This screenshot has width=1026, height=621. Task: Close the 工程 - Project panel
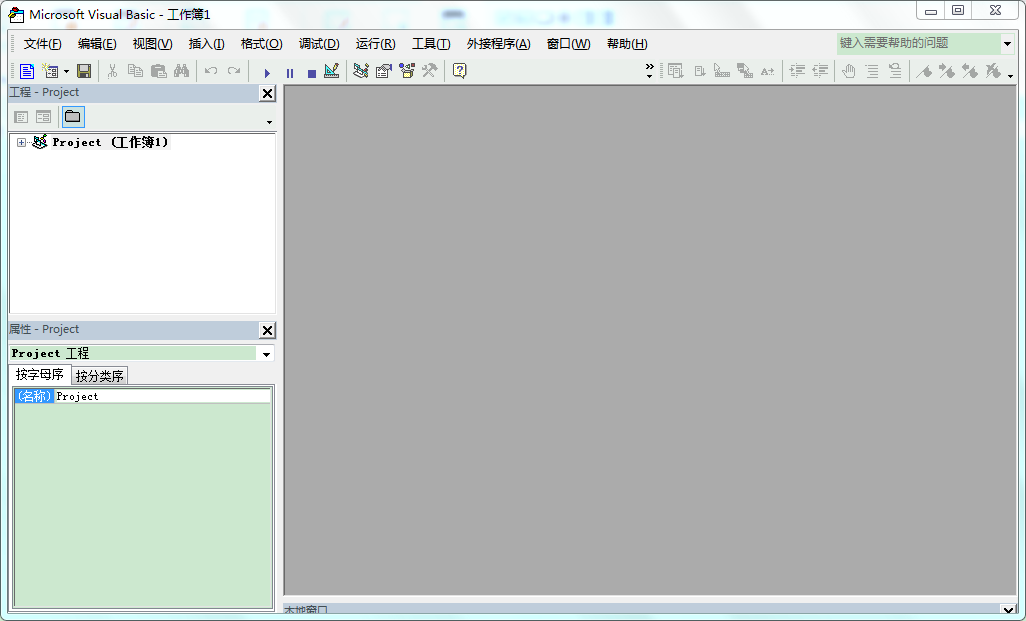tap(267, 94)
